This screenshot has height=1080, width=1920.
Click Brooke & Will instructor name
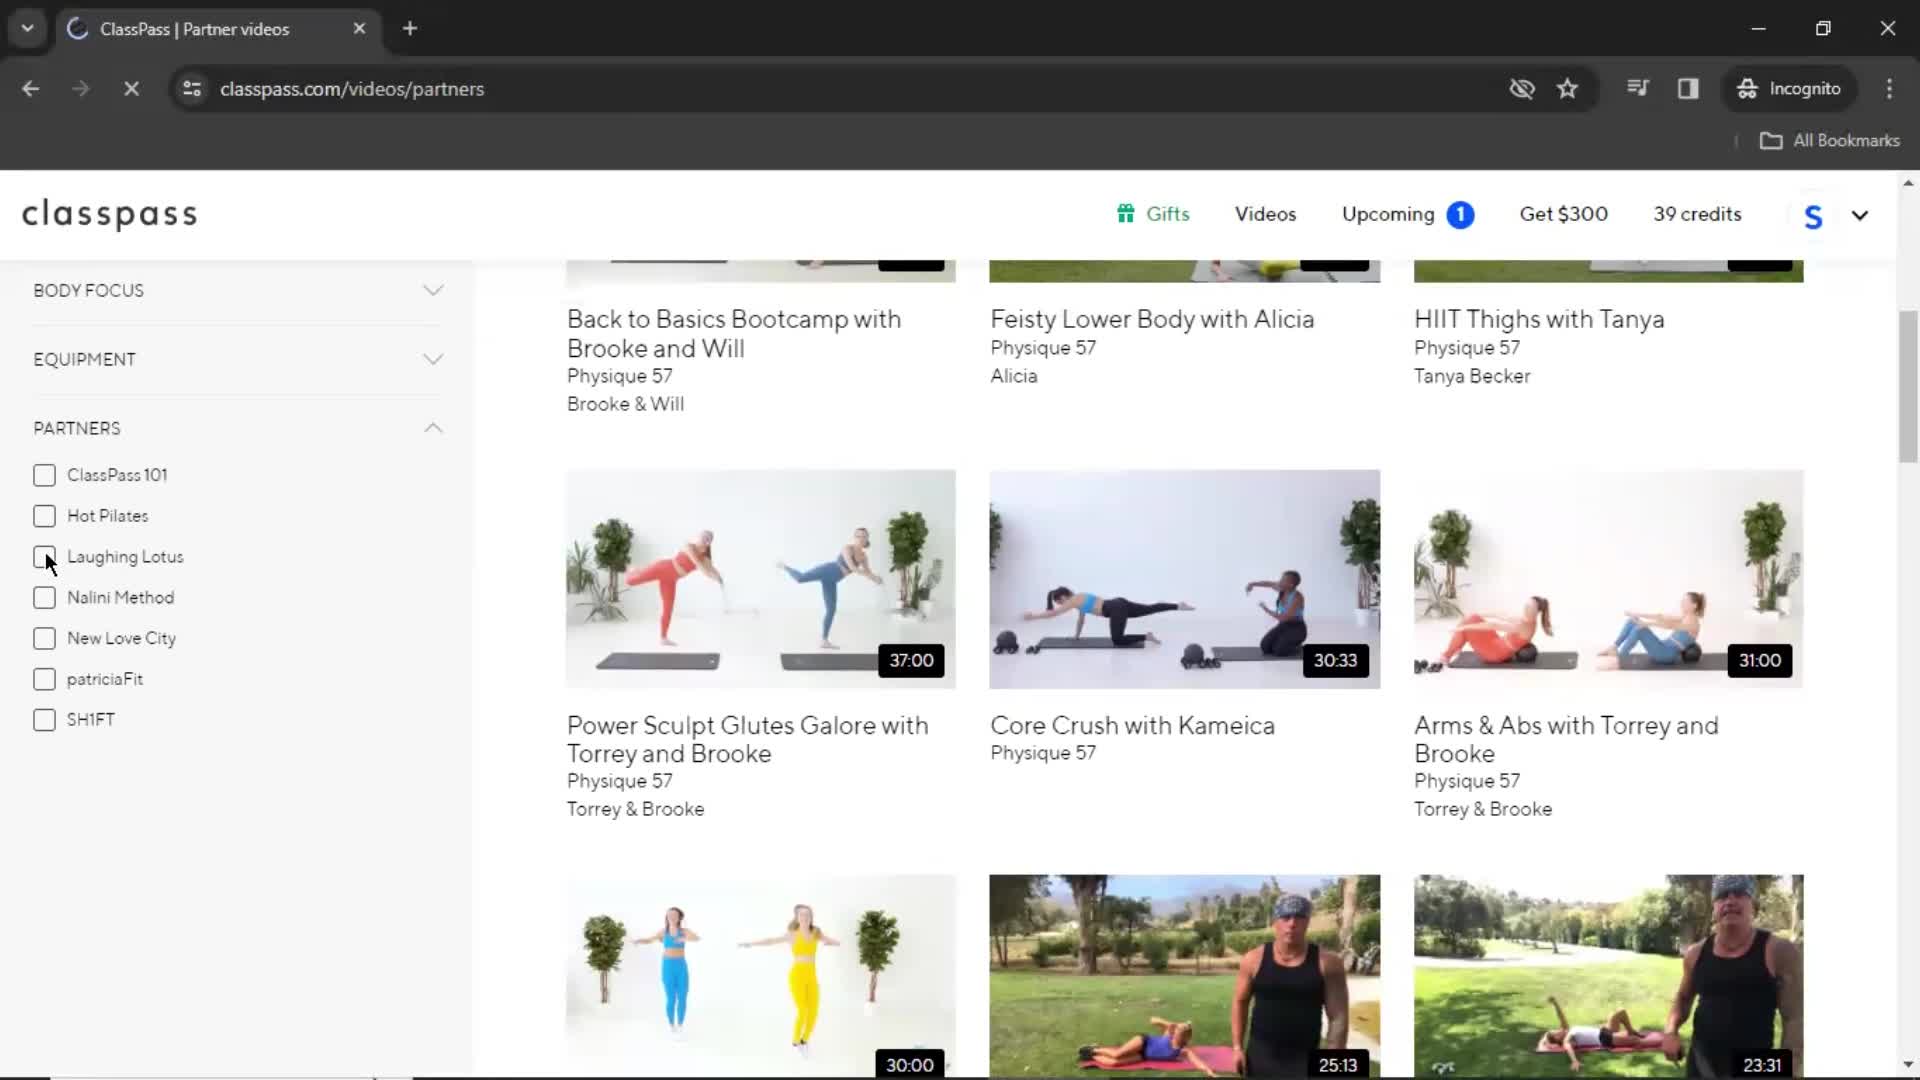coord(625,405)
